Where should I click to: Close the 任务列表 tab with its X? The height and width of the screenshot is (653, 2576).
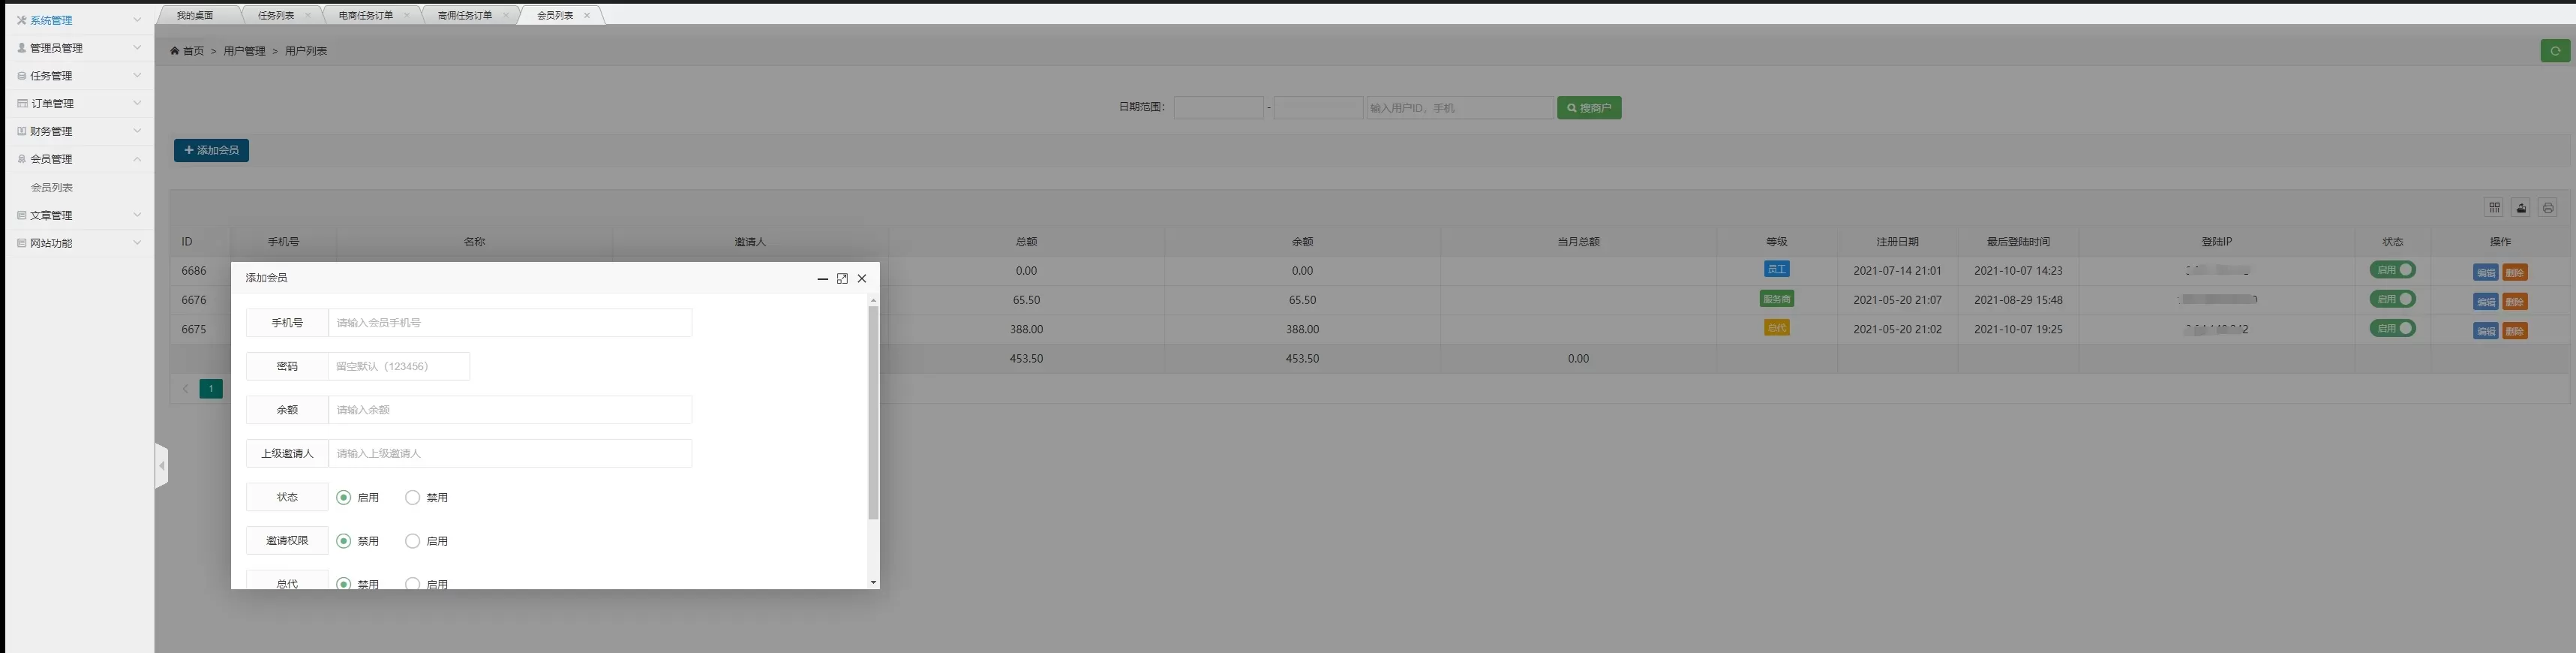tap(308, 15)
